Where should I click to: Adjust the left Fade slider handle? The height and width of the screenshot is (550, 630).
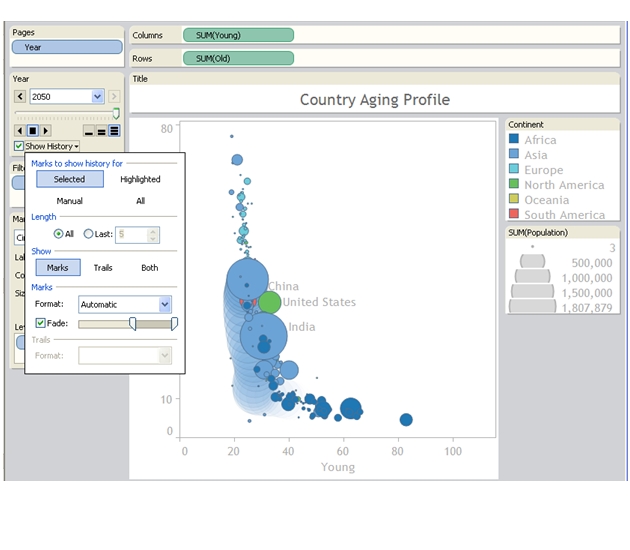133,324
